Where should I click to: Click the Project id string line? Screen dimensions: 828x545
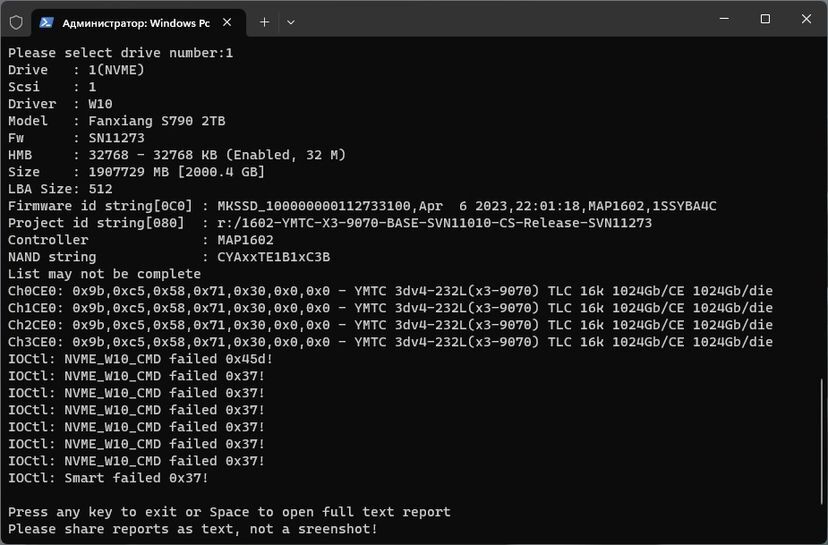point(330,223)
